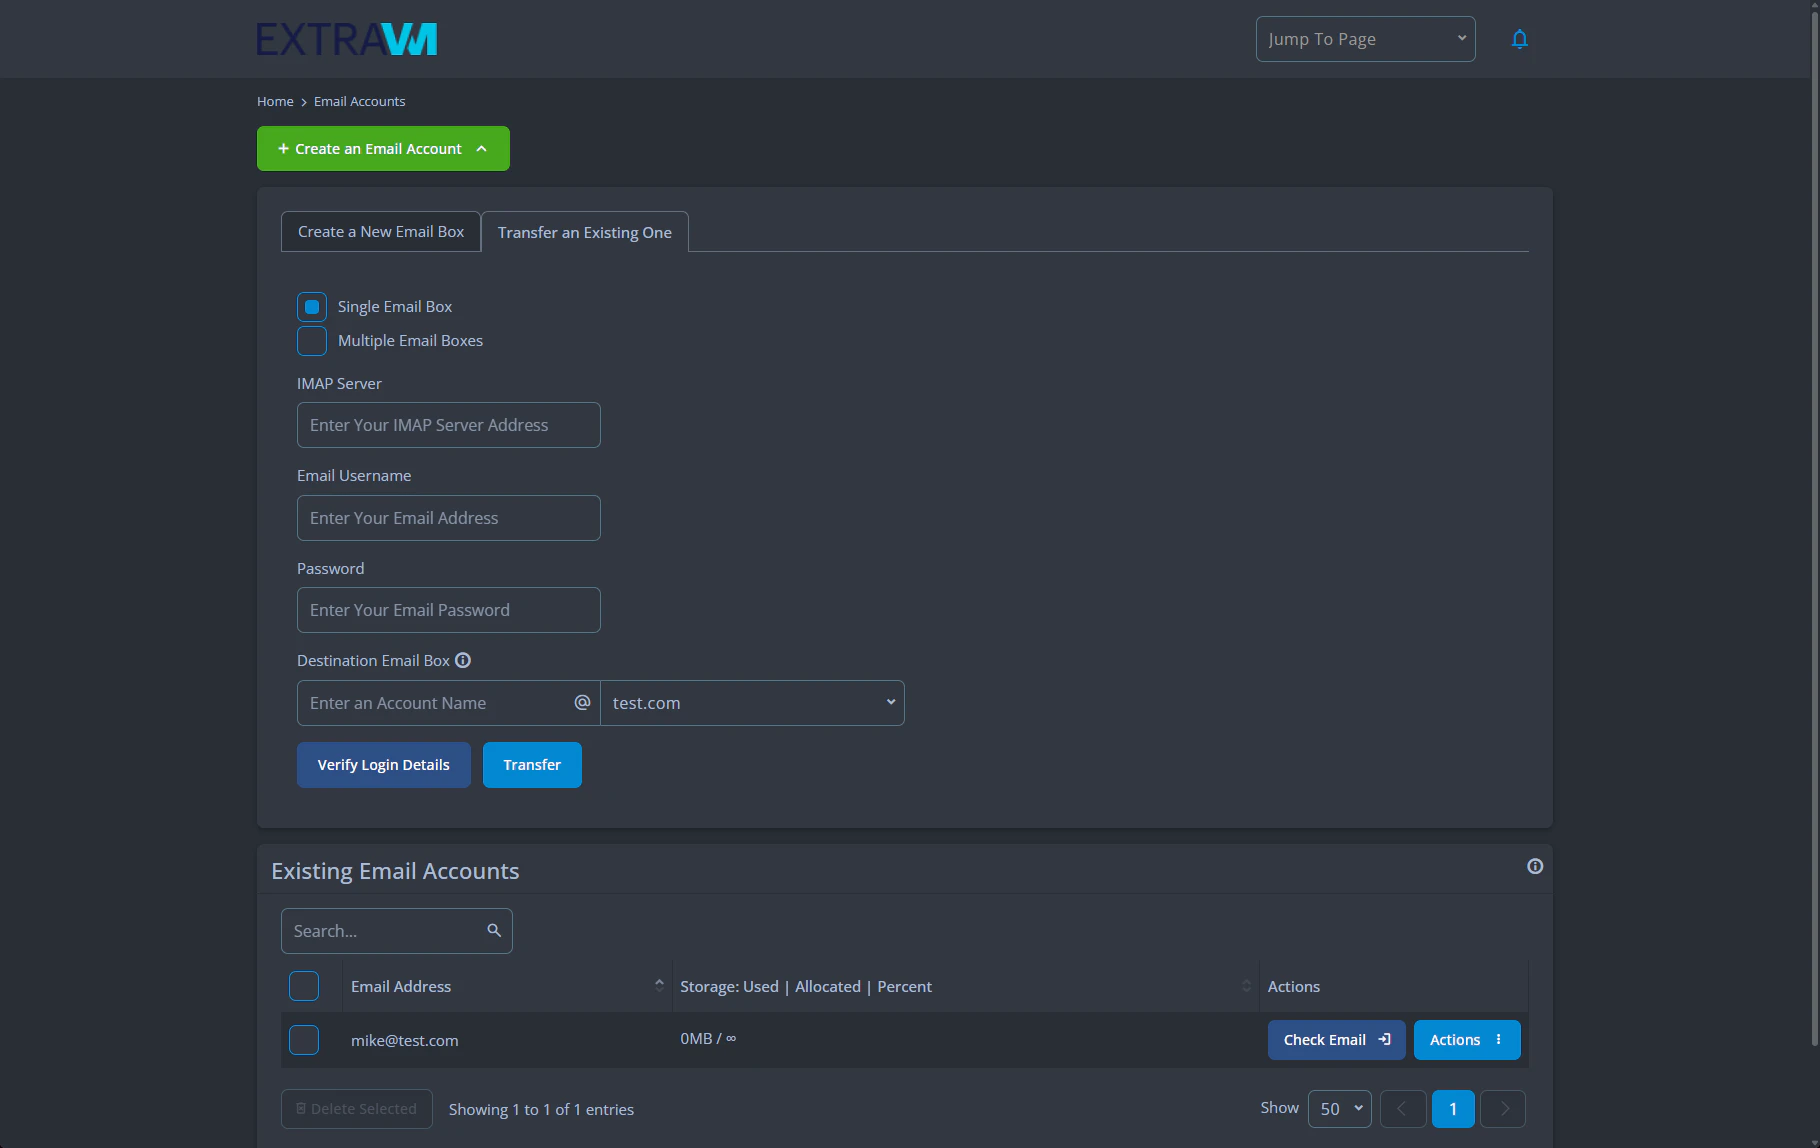Go to previous page arrow
This screenshot has width=1820, height=1148.
(1402, 1109)
